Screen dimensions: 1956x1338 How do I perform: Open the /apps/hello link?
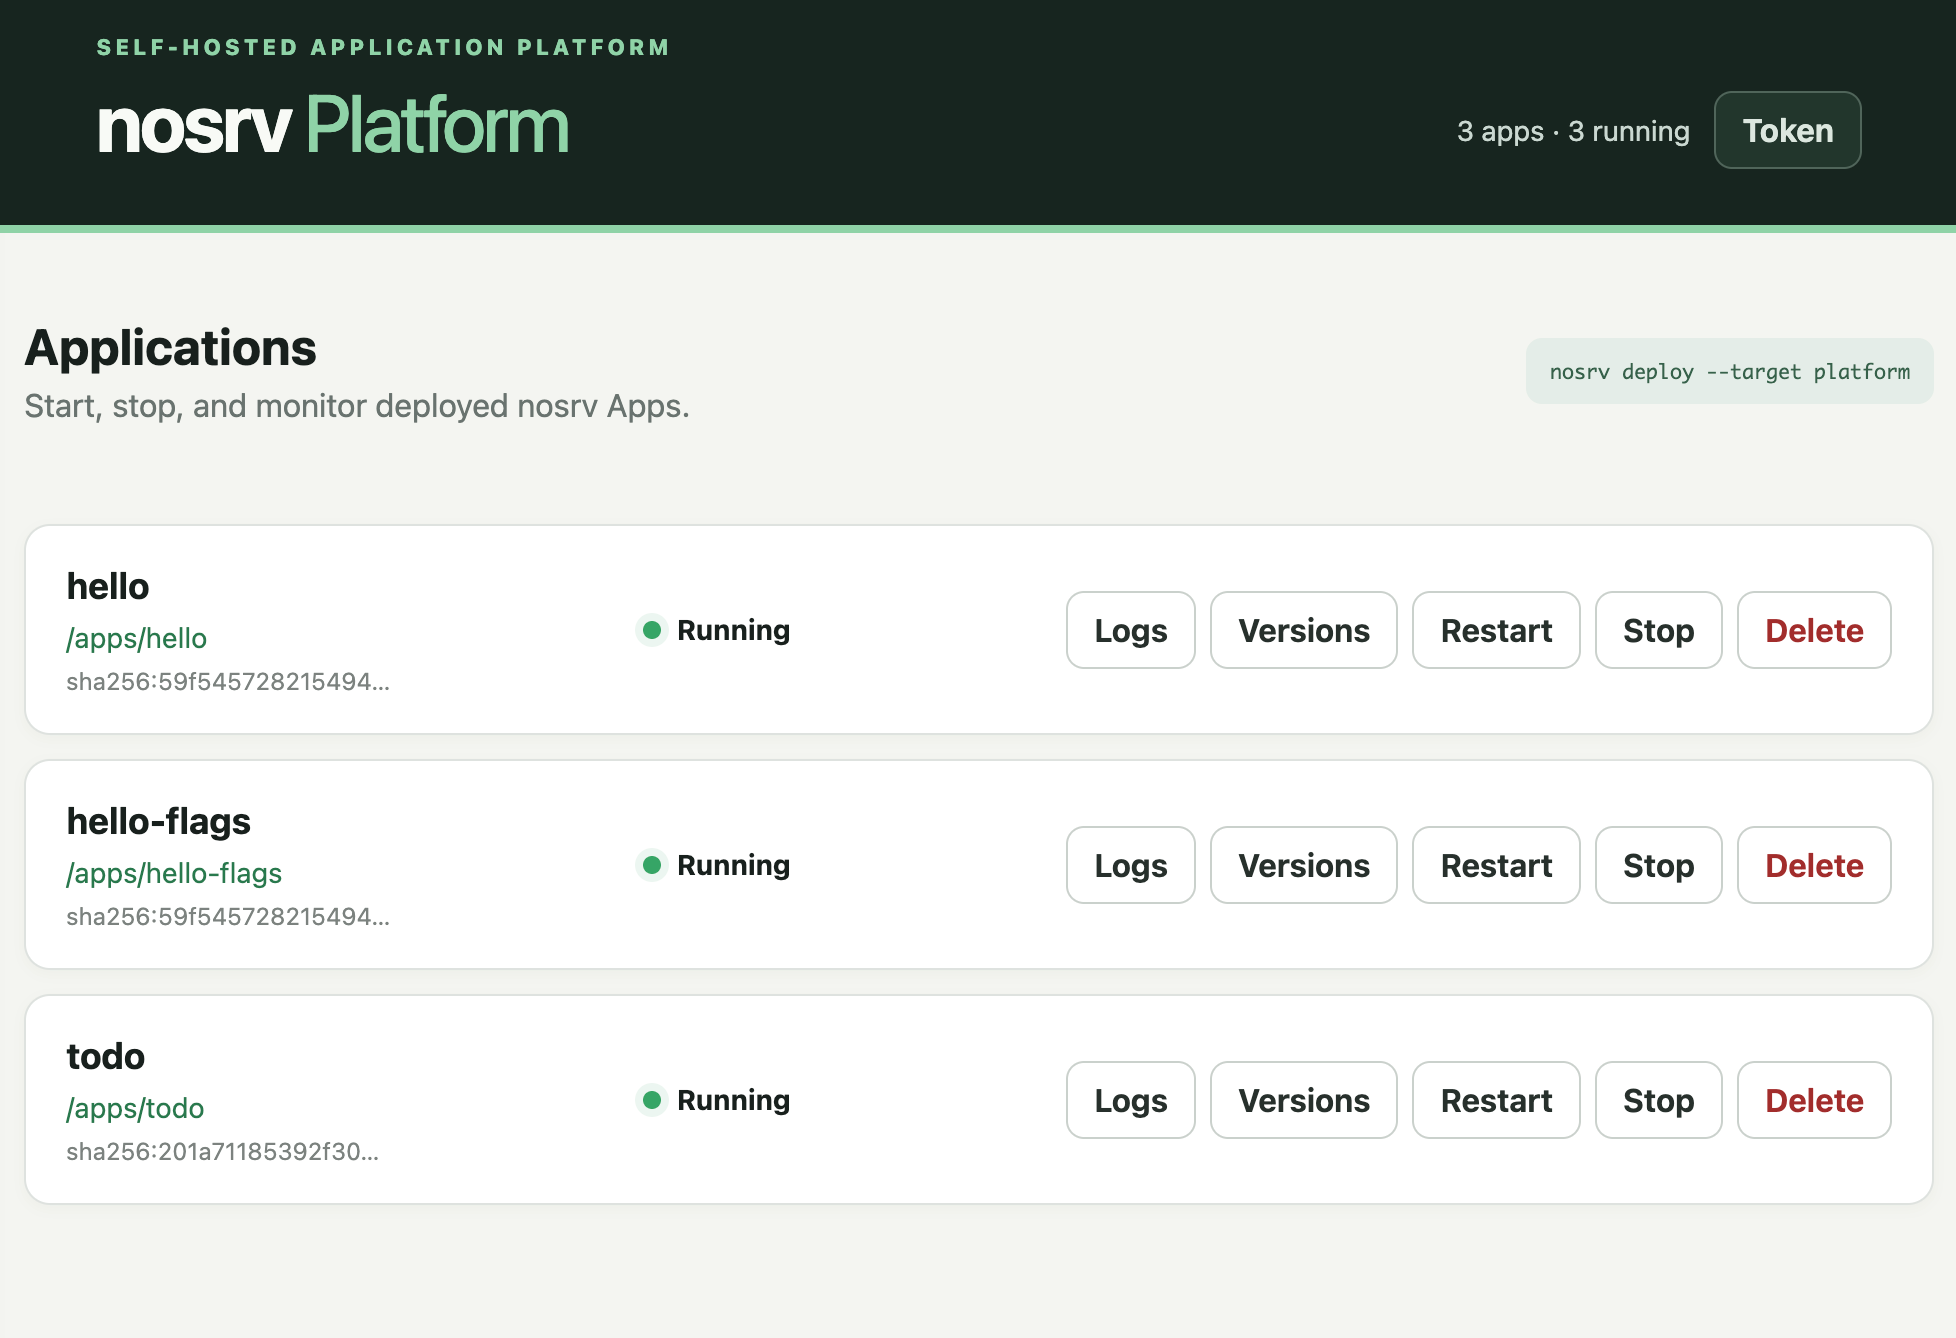(x=136, y=638)
